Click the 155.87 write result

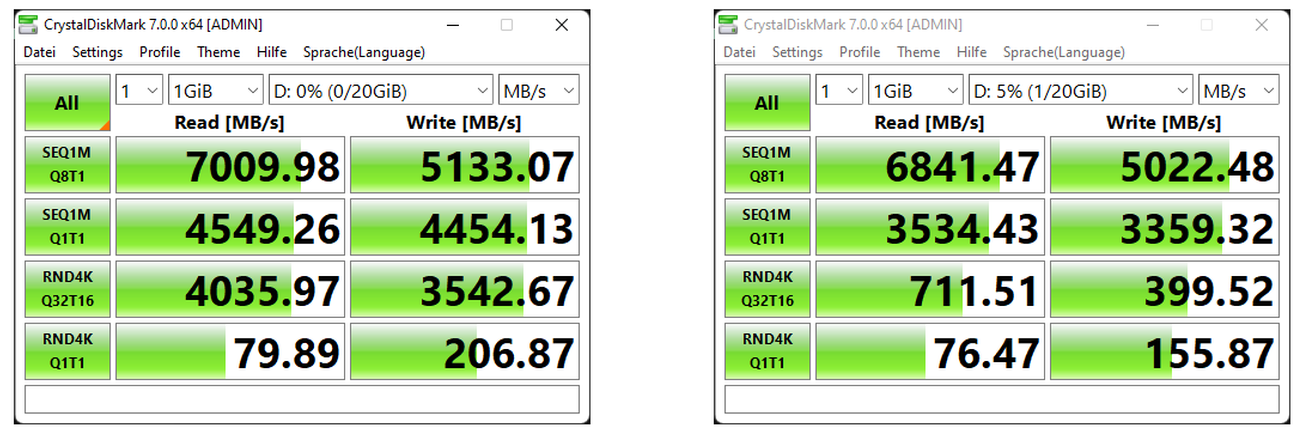coord(1165,351)
